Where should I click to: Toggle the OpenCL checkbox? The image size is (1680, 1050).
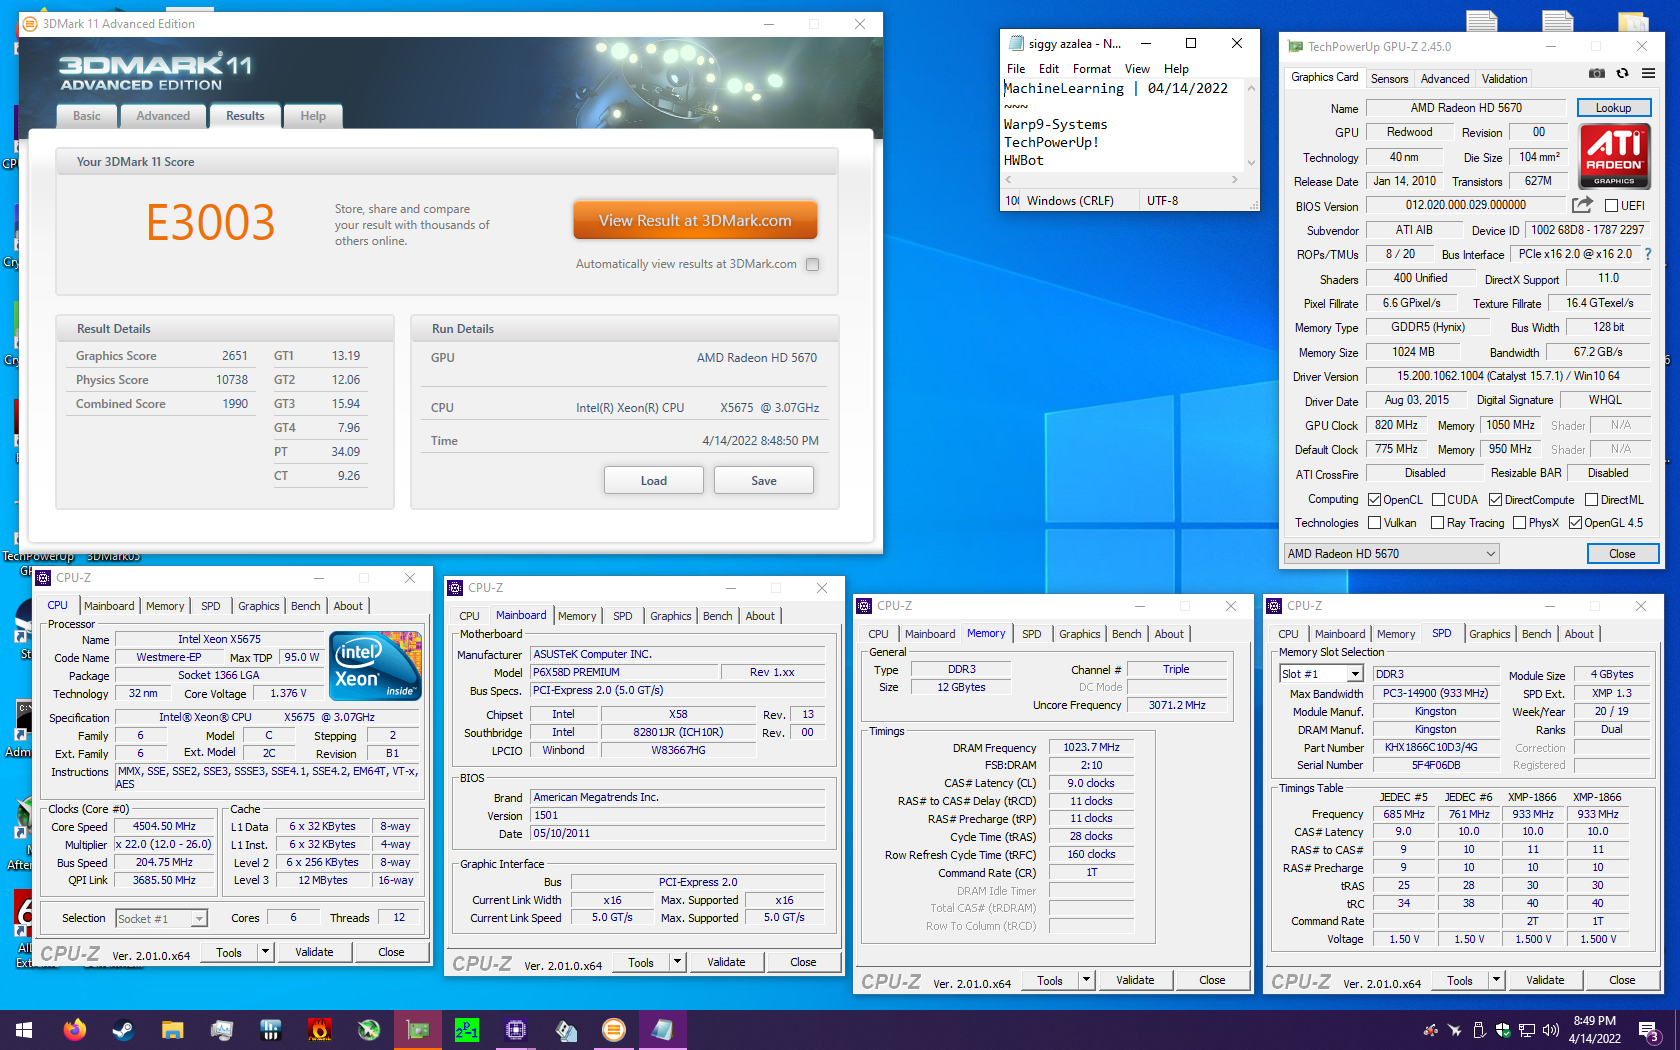[x=1374, y=500]
